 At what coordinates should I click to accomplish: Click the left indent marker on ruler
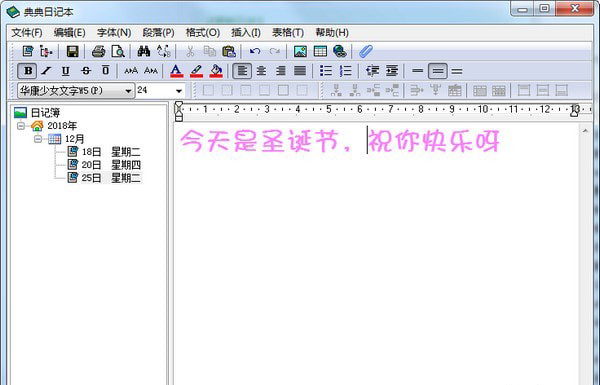point(179,118)
